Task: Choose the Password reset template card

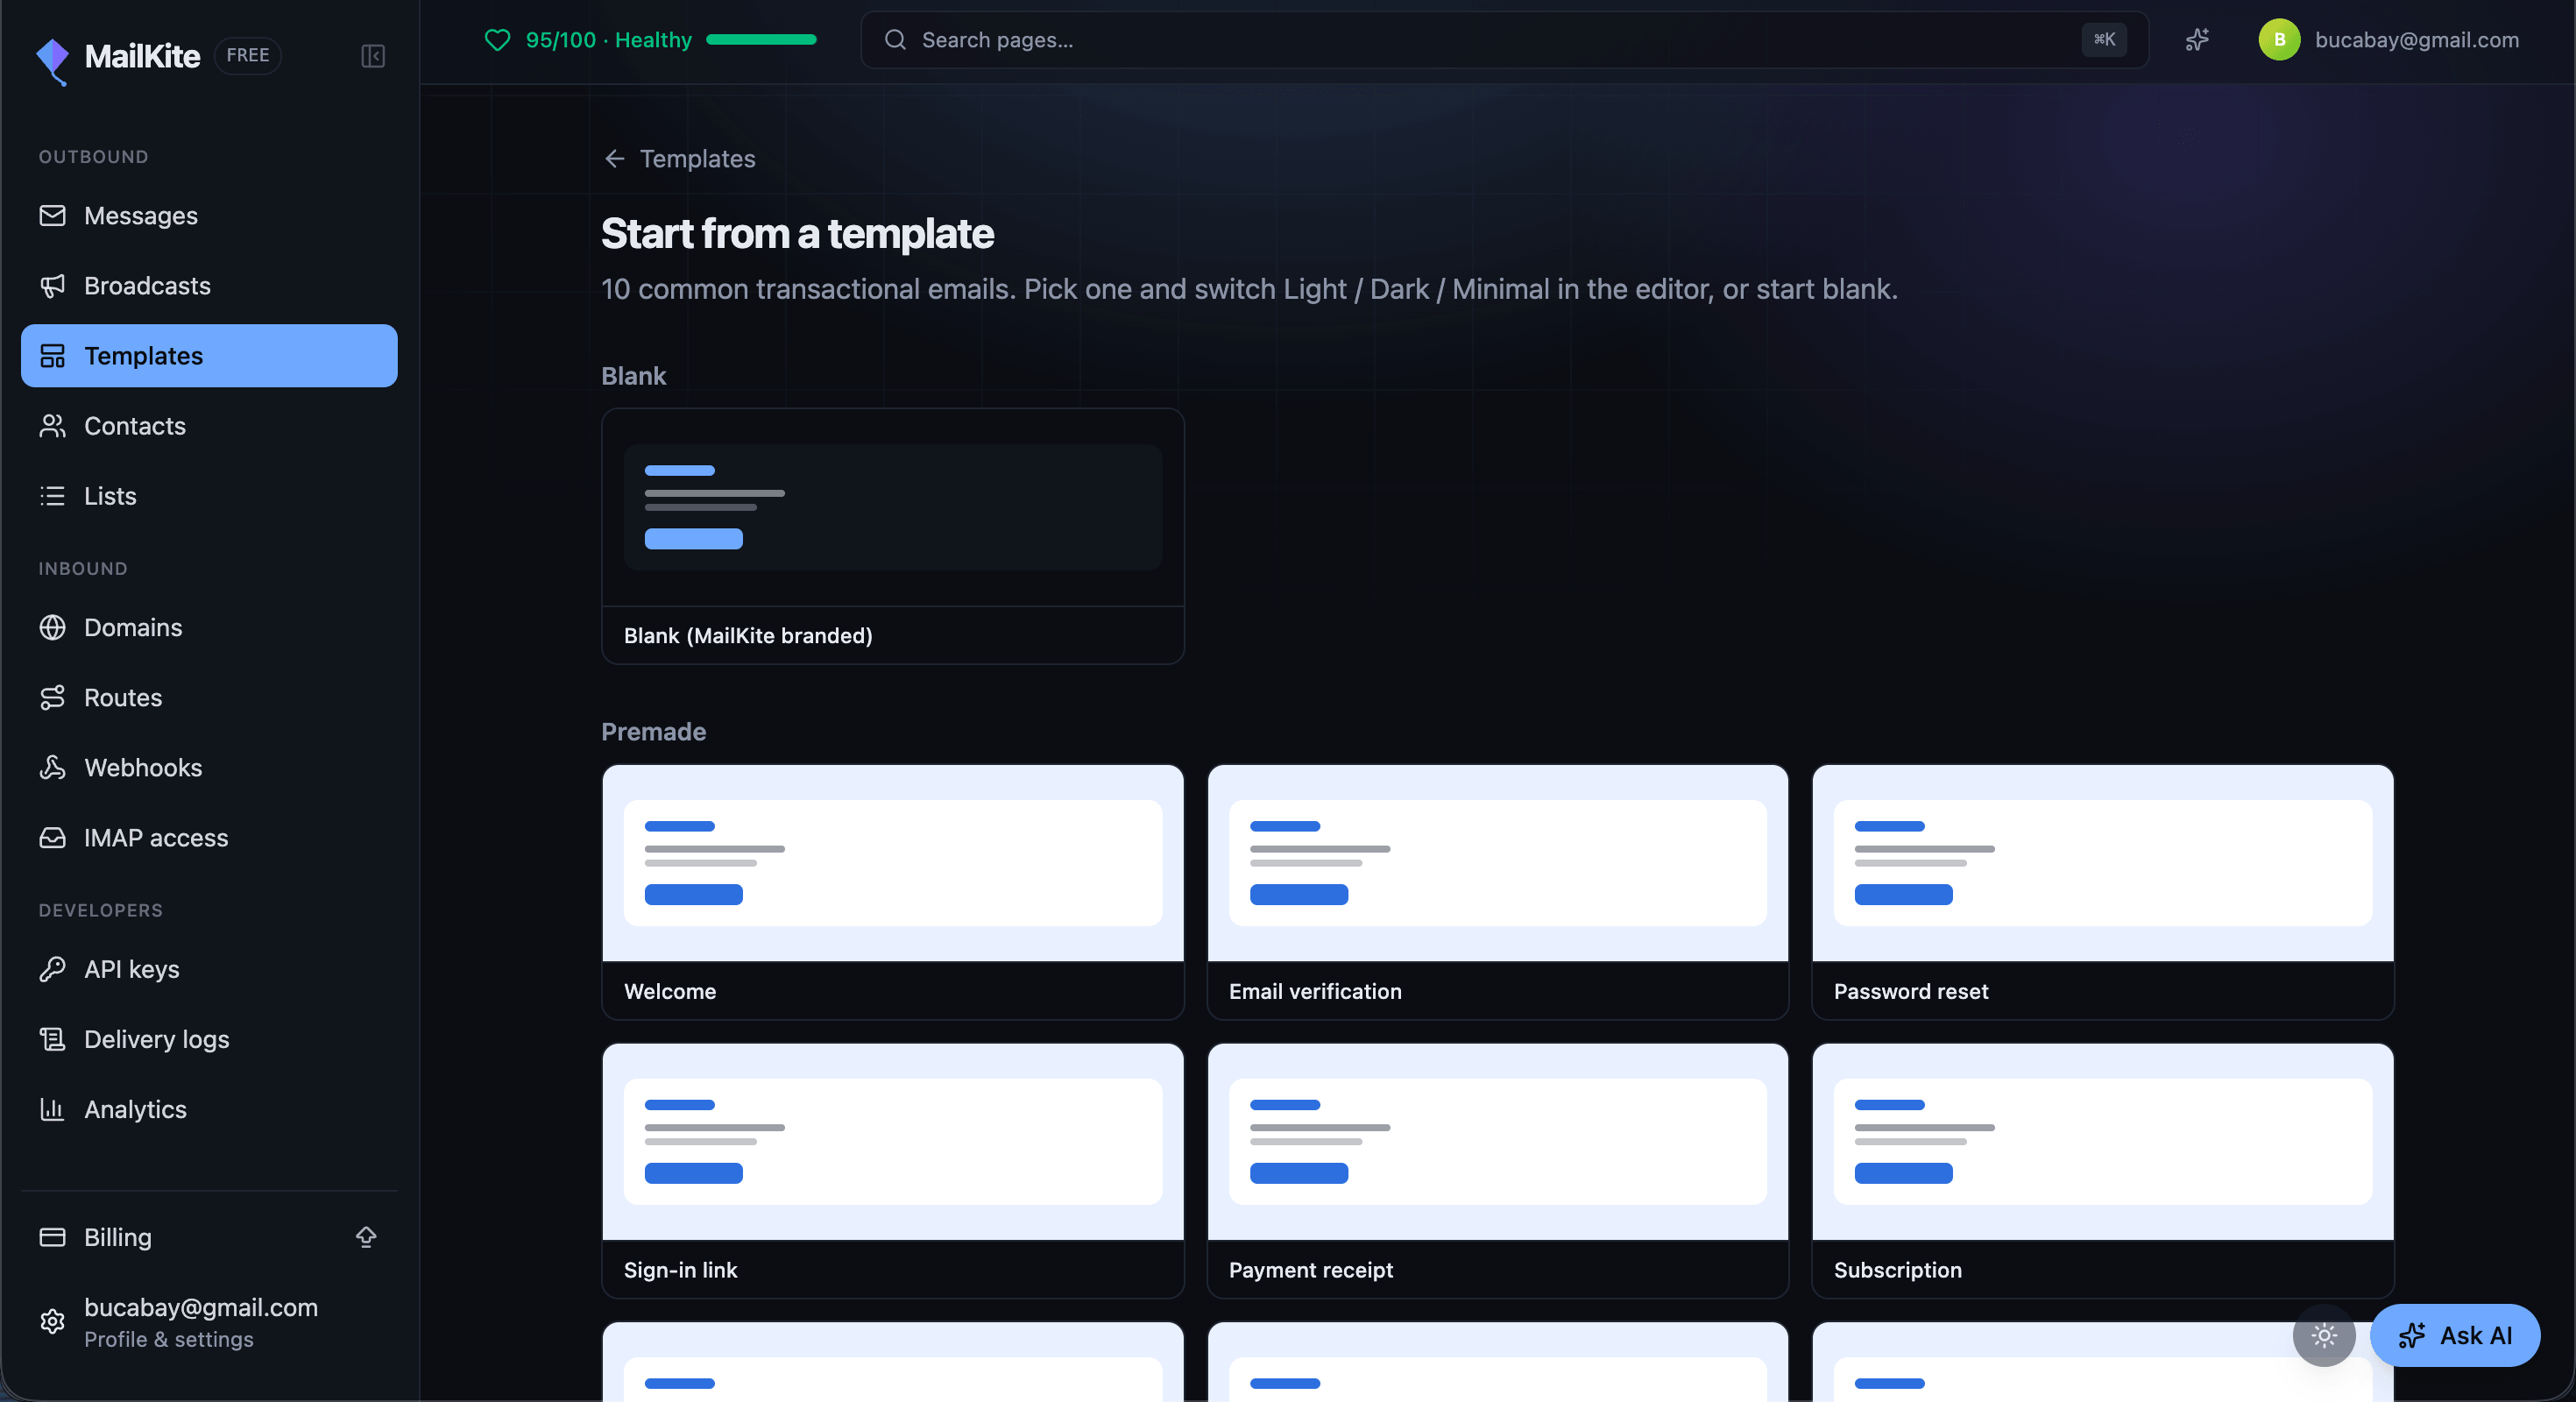Action: [x=2103, y=892]
